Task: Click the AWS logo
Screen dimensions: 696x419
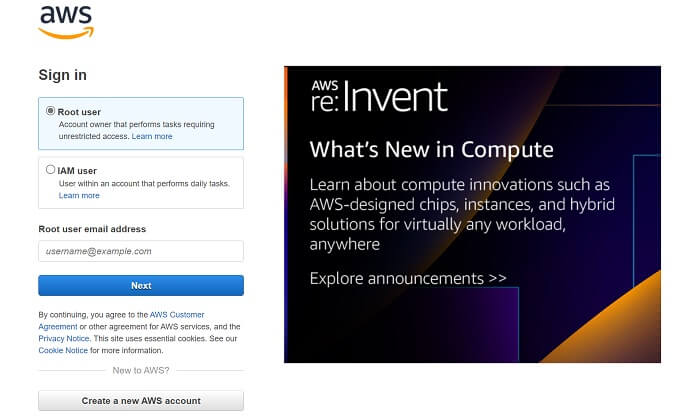Action: [66, 22]
